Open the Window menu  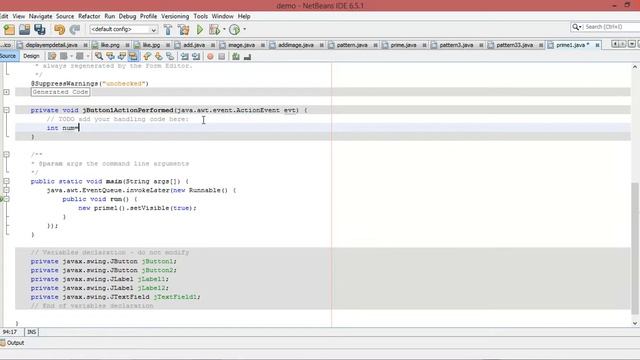pyautogui.click(x=222, y=16)
